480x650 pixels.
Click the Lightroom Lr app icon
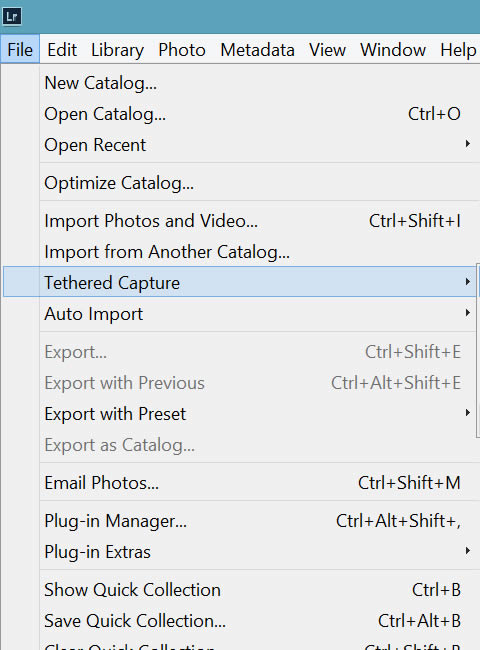pyautogui.click(x=12, y=17)
